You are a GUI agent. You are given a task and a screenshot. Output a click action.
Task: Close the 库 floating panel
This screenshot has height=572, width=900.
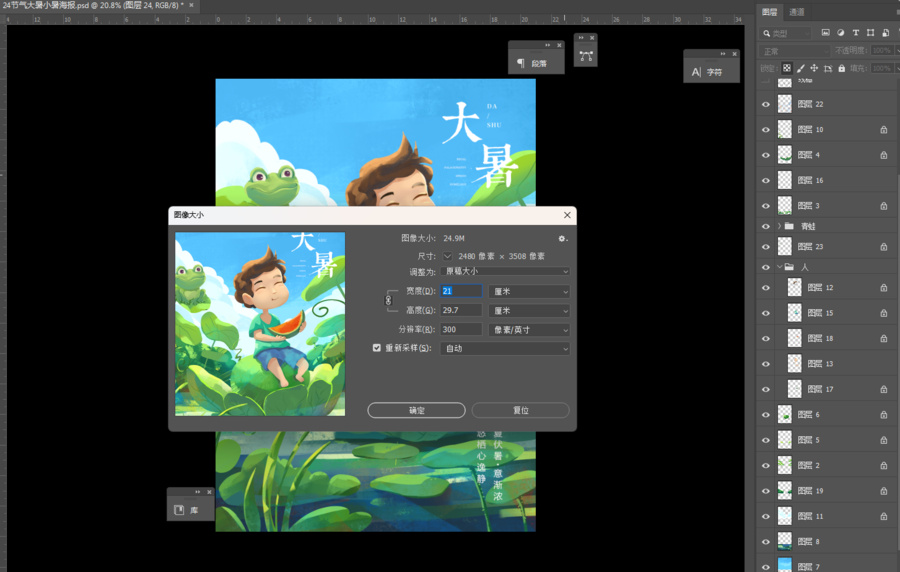(209, 492)
